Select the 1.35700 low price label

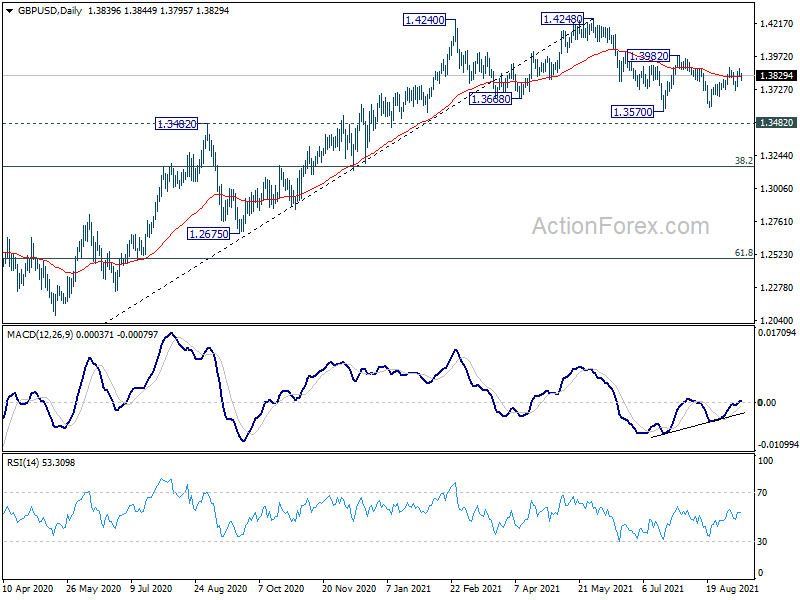[x=633, y=112]
